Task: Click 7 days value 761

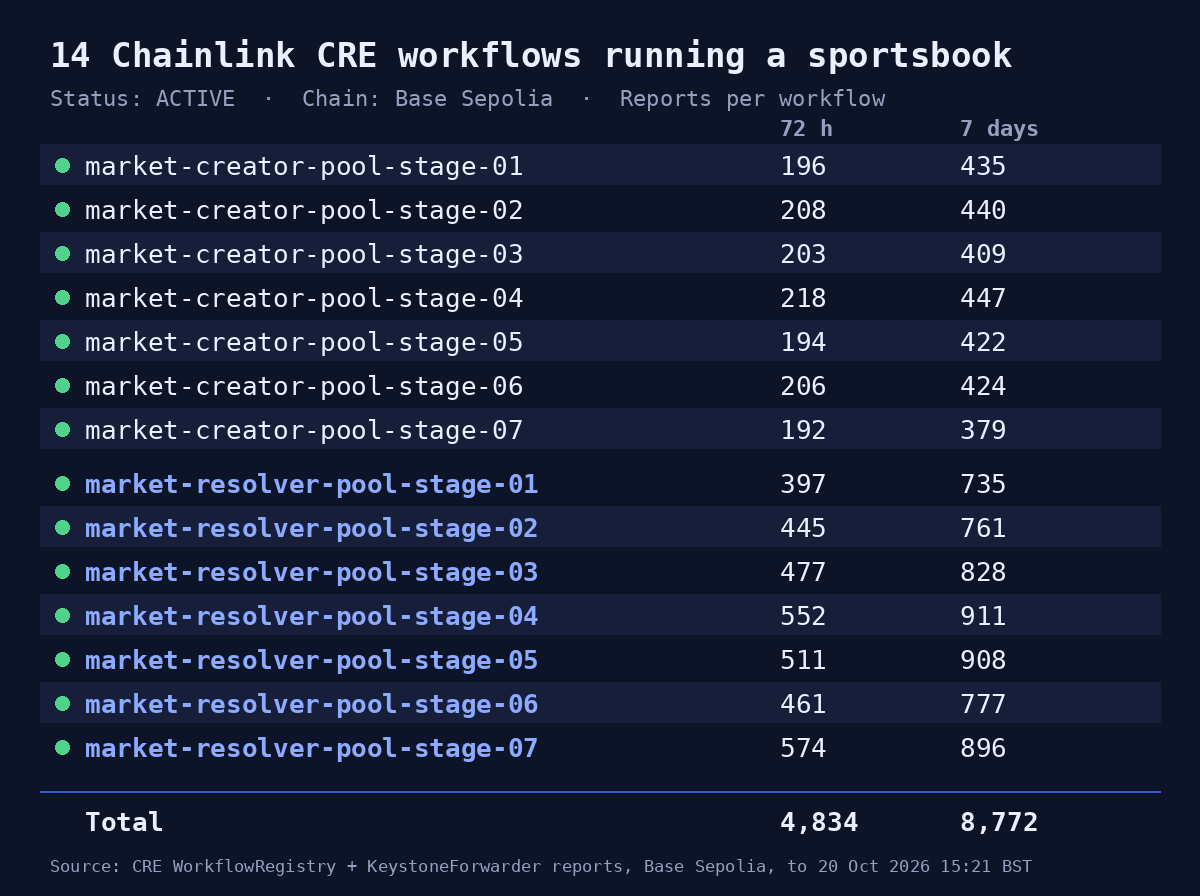Action: point(983,529)
